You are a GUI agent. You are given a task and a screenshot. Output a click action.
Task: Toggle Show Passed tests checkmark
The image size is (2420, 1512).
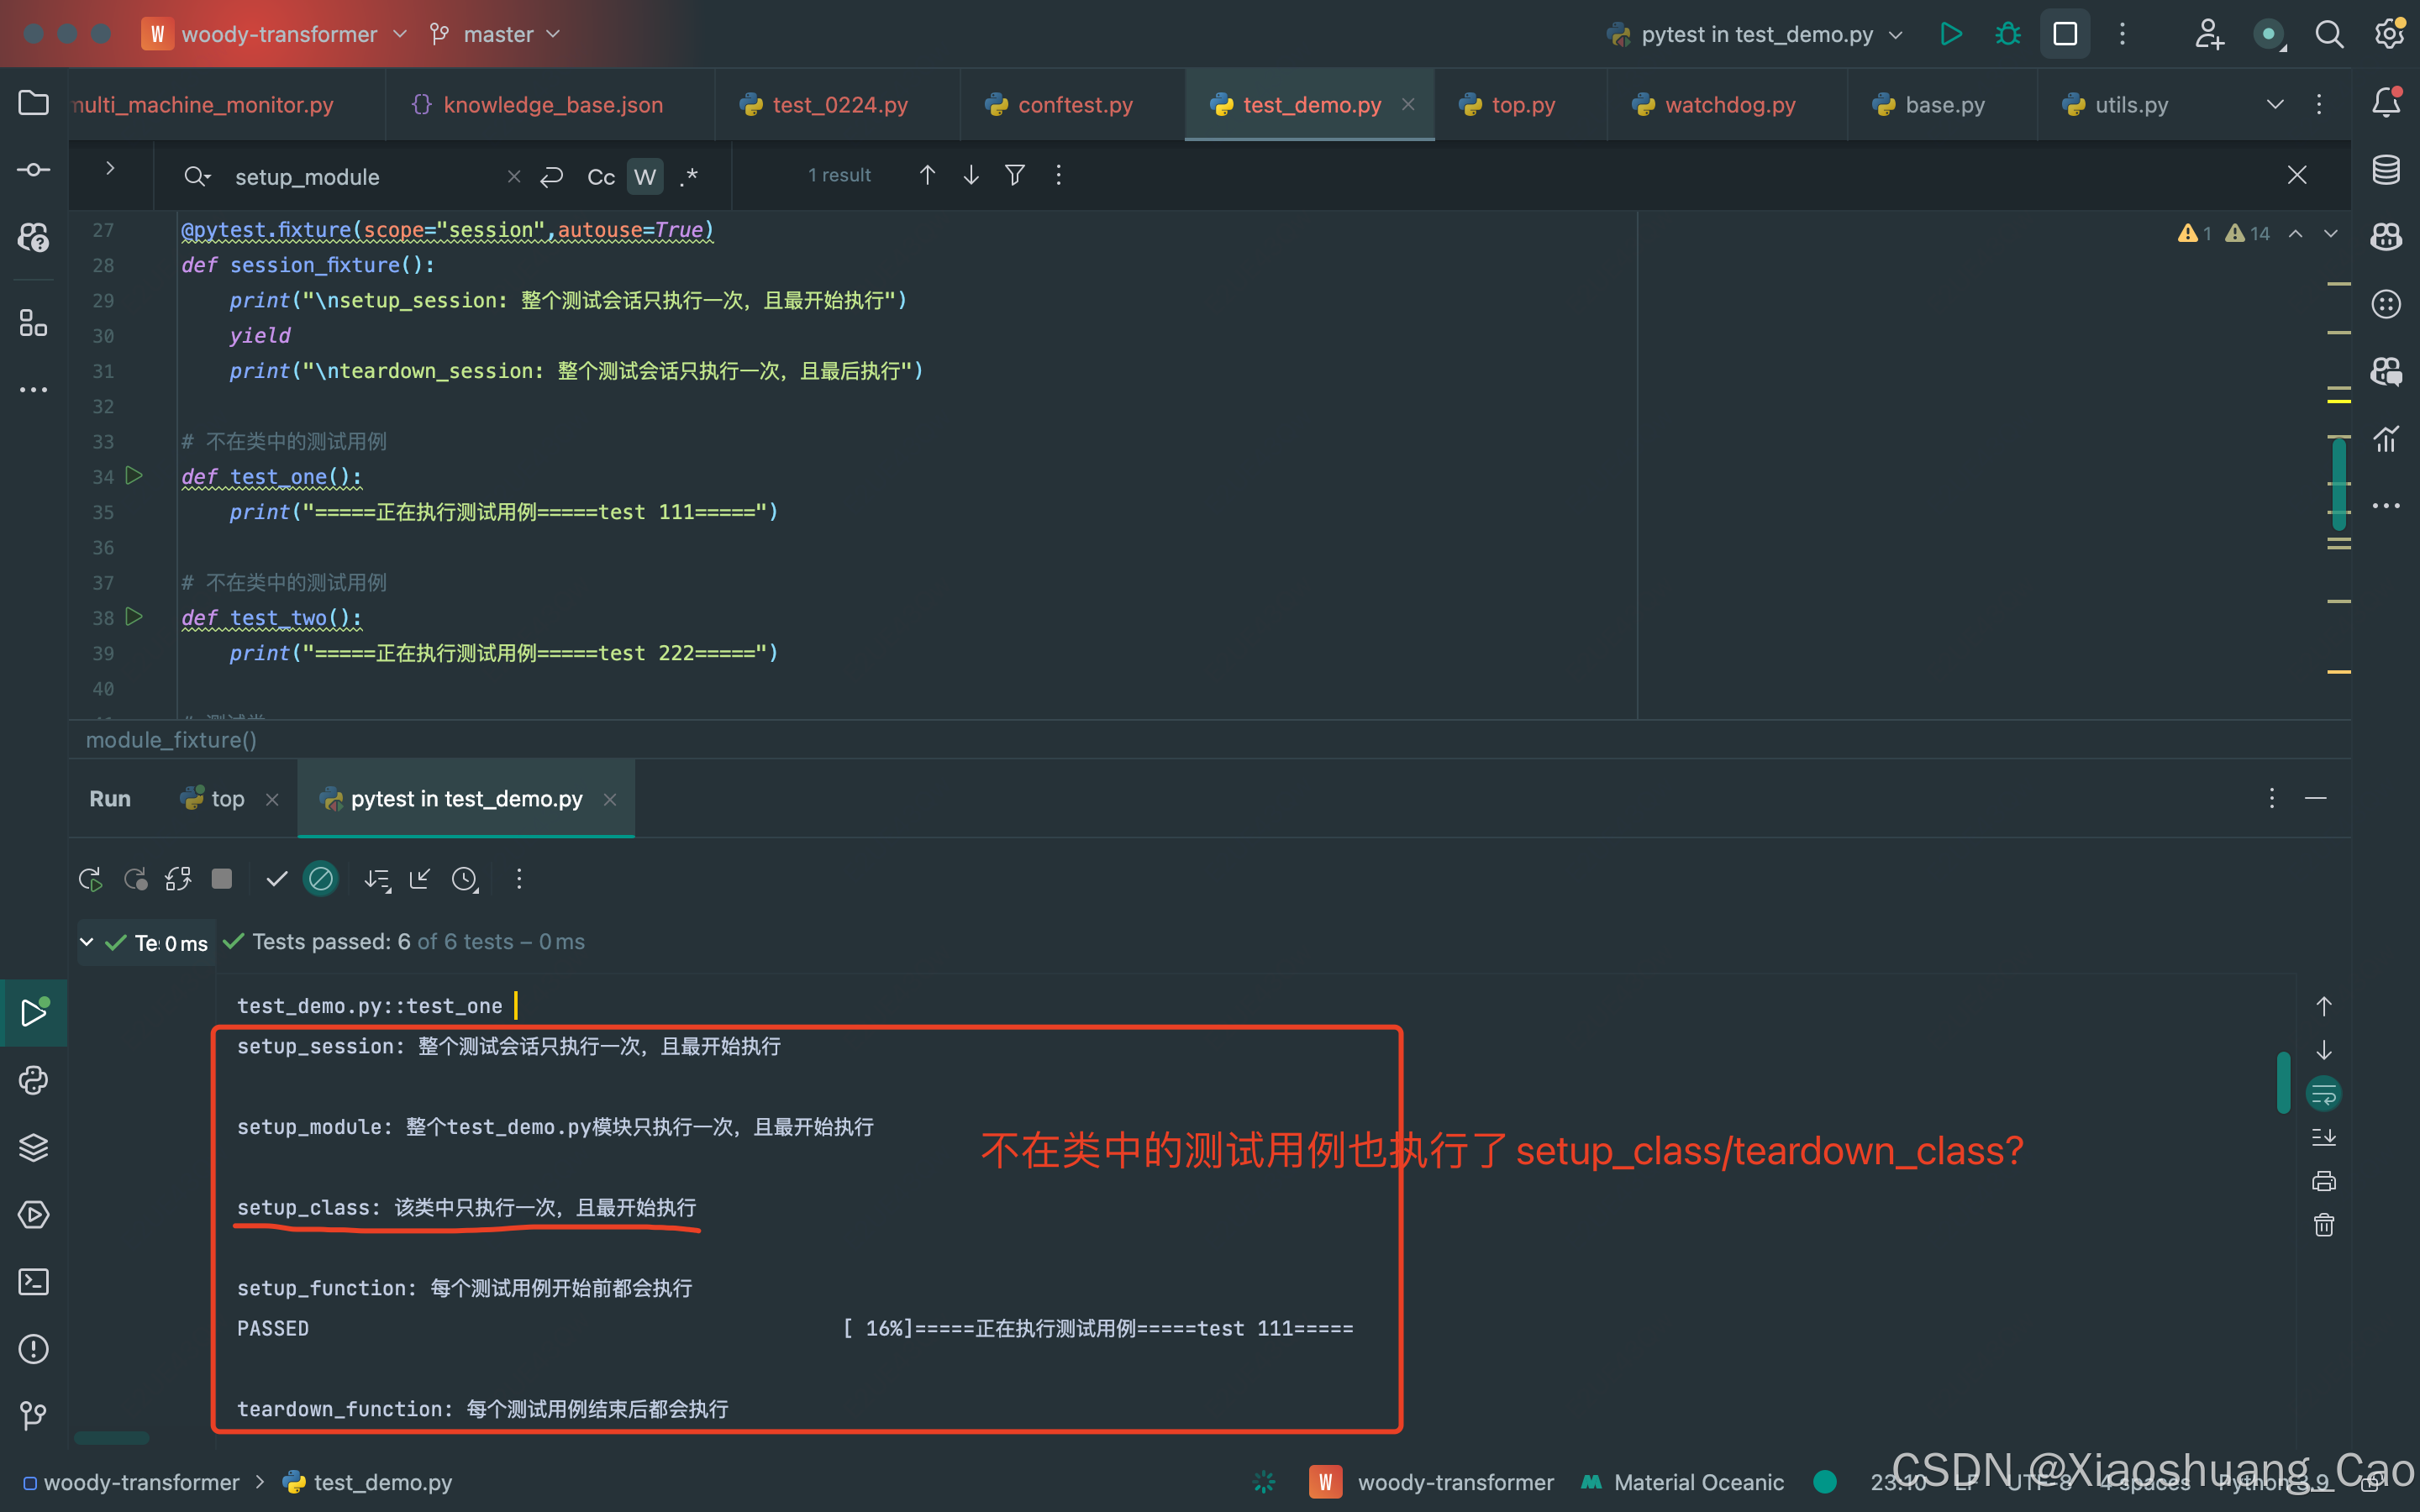click(277, 879)
